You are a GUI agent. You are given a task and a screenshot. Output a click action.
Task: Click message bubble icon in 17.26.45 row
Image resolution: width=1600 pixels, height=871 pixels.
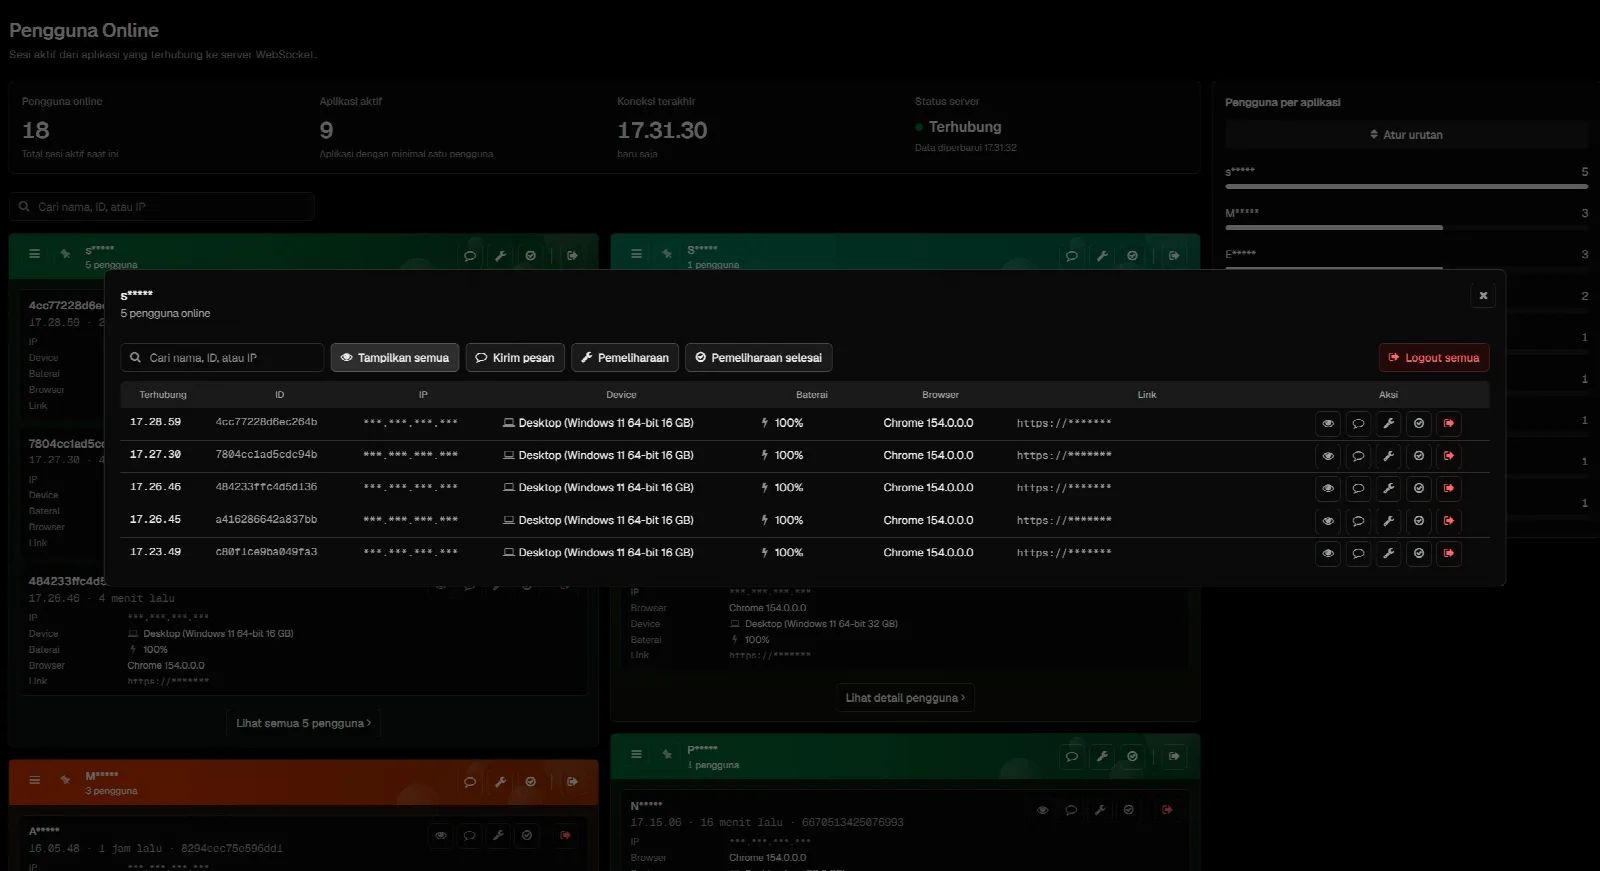[1358, 521]
